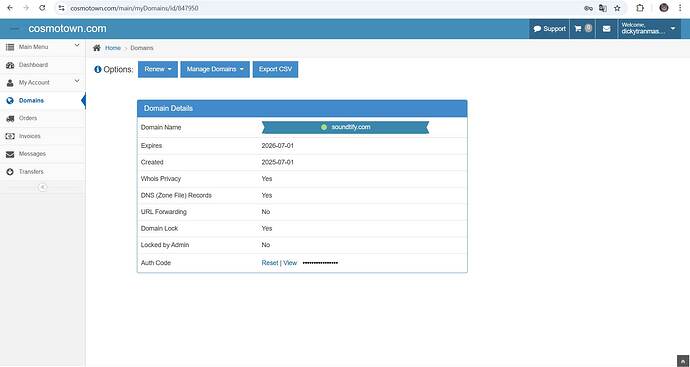Screen dimensions: 690x367
Task: Click the Domain Details panel header
Action: coord(302,108)
